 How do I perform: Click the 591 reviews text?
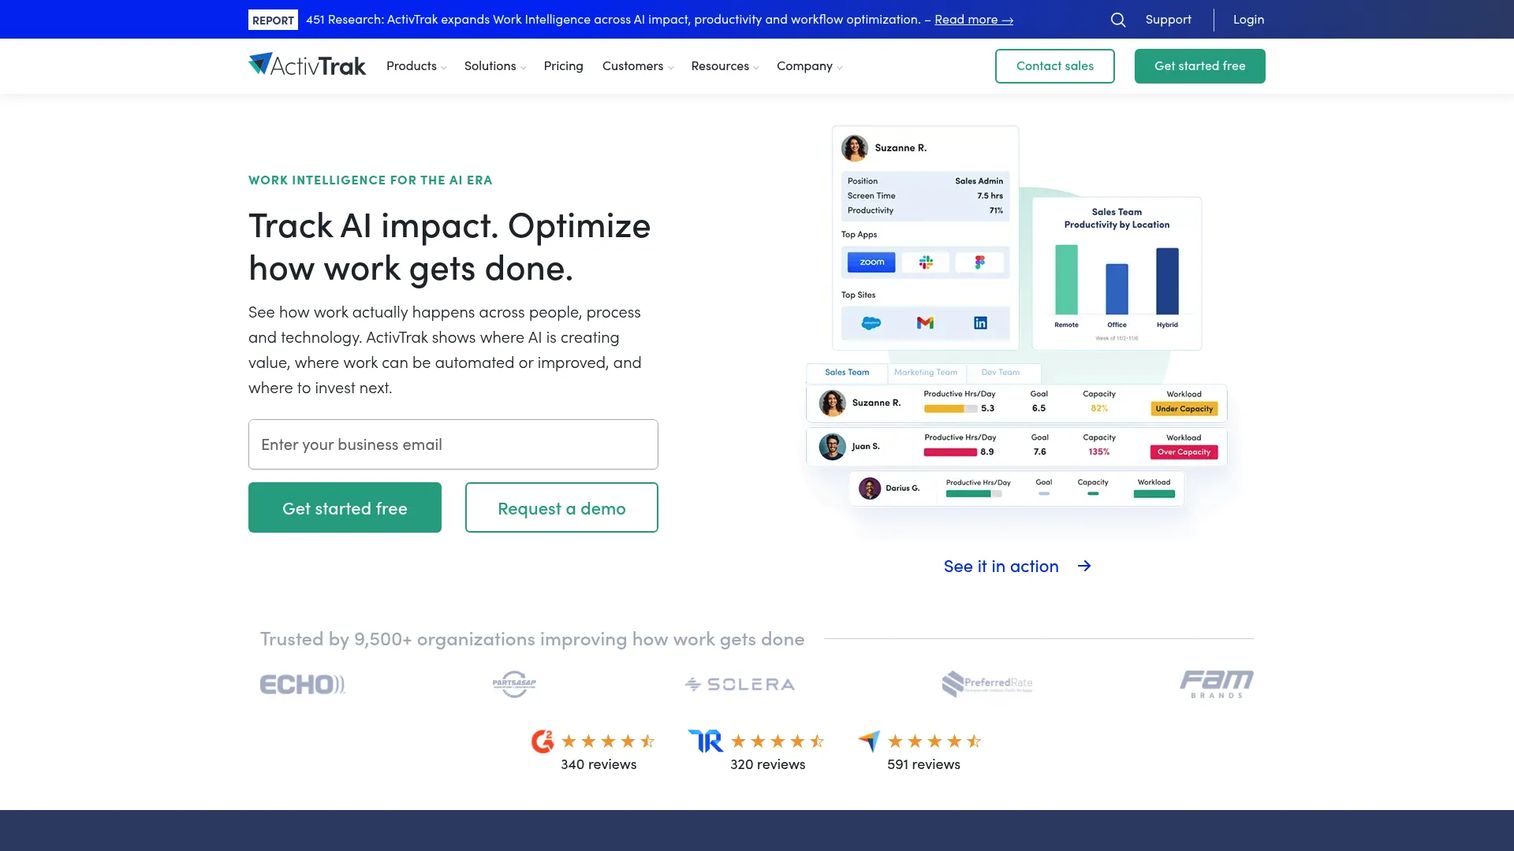point(923,764)
